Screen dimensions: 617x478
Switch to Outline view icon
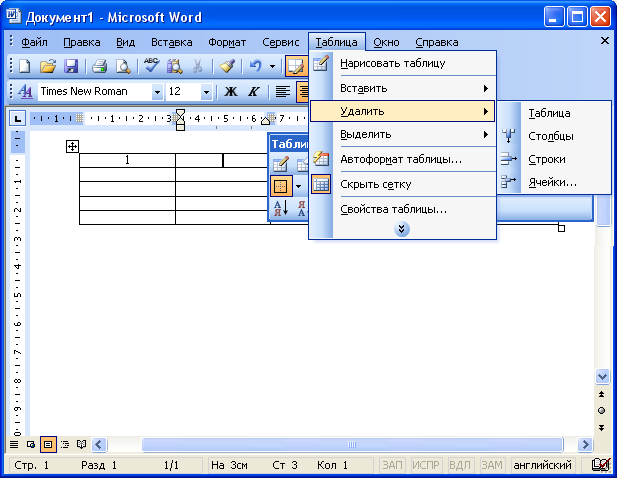65,445
